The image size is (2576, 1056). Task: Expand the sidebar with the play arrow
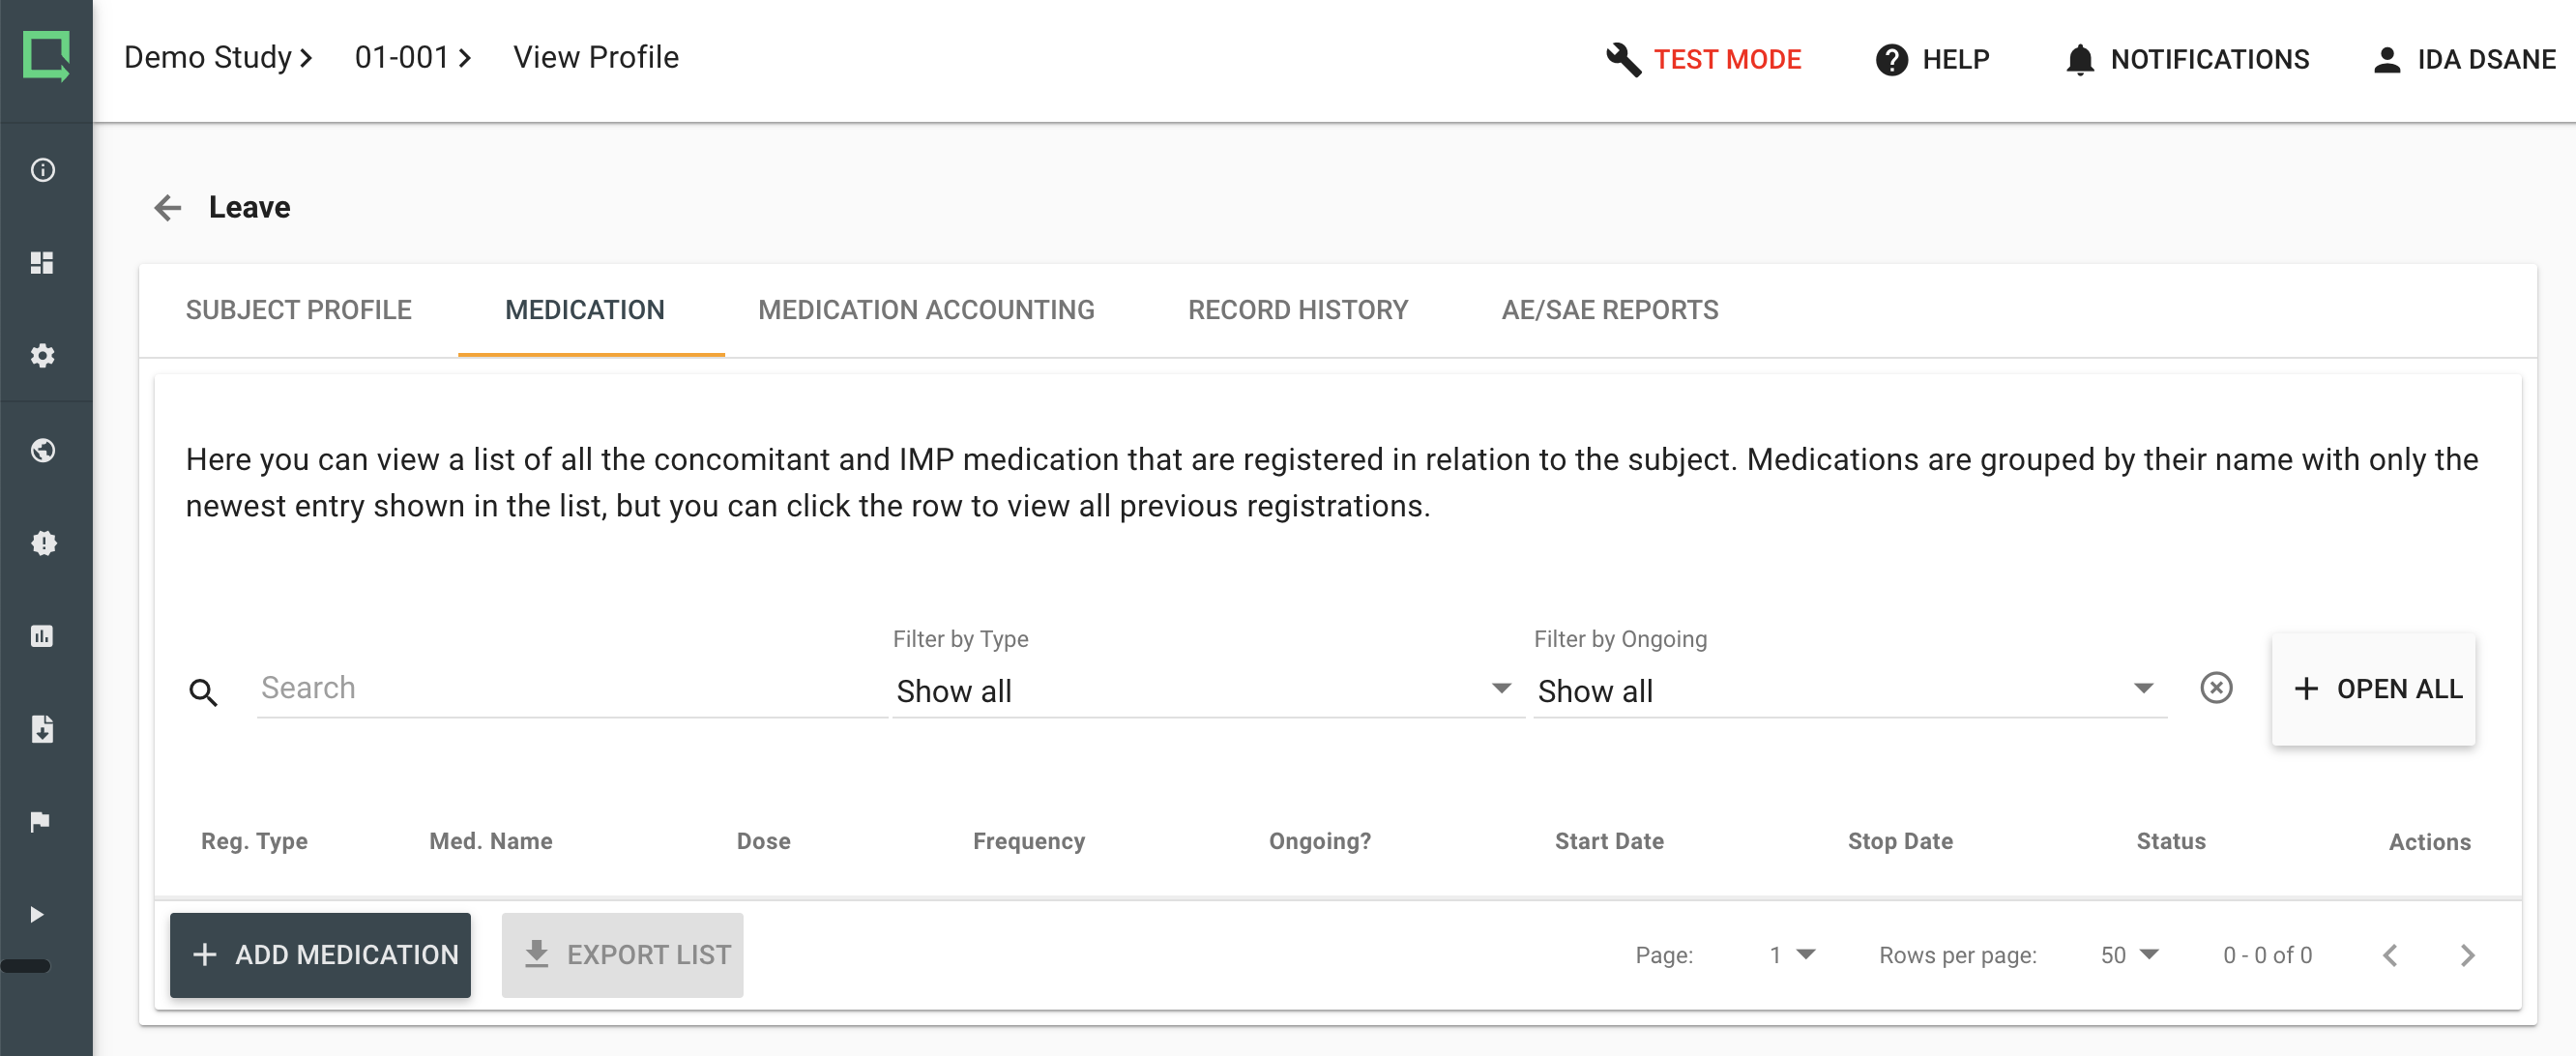[37, 914]
